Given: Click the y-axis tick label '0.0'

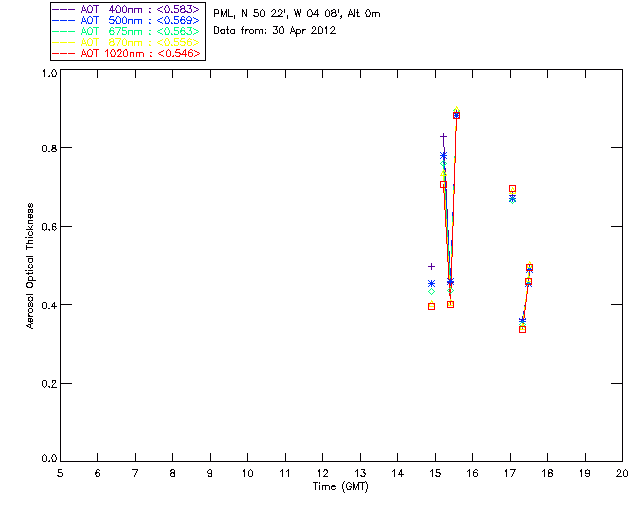Looking at the screenshot, I should coord(49,459).
